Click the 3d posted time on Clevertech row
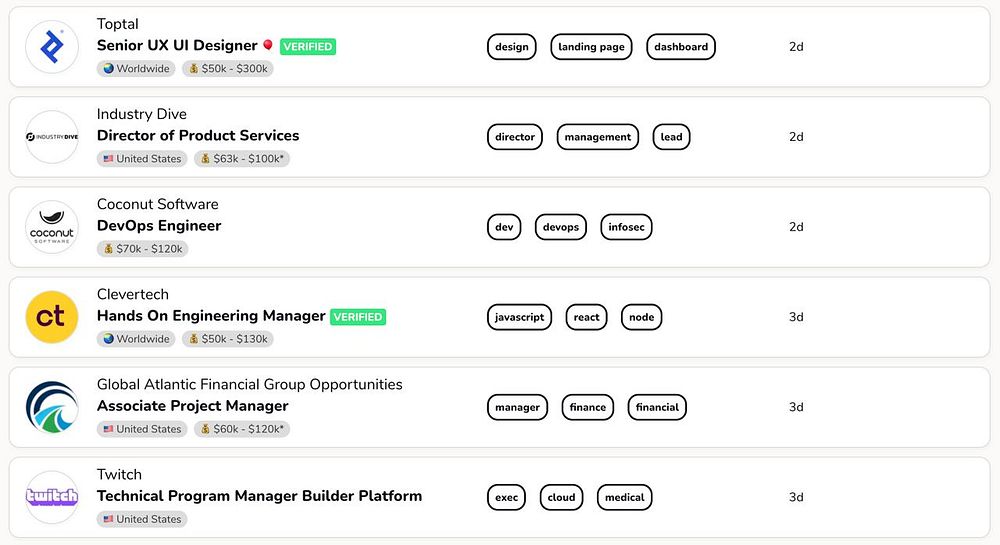1000x545 pixels. click(x=796, y=317)
